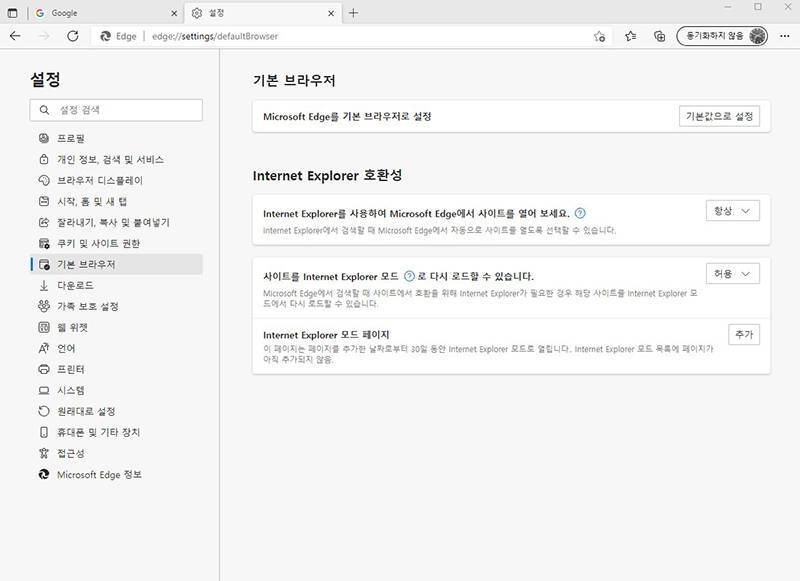800x581 pixels.
Task: Click help icon after Internet Explorer 모드
Action: [x=409, y=276]
